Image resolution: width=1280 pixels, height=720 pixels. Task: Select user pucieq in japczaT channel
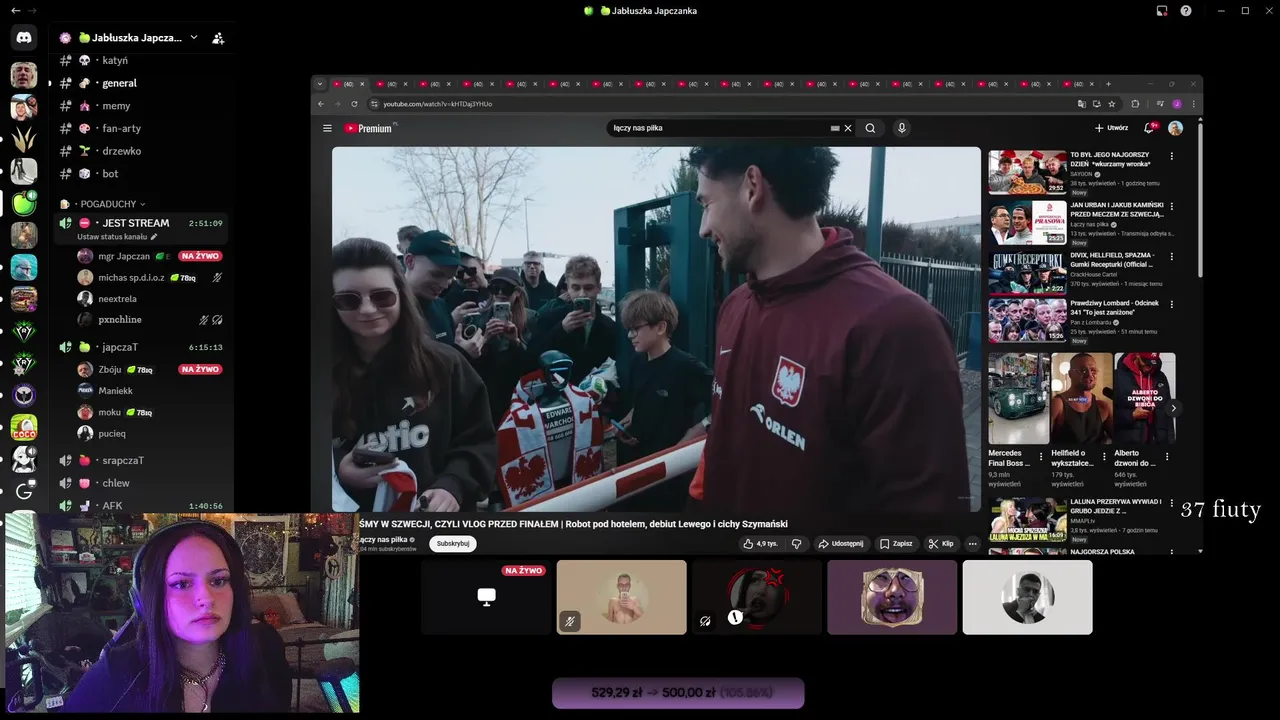tap(150, 434)
